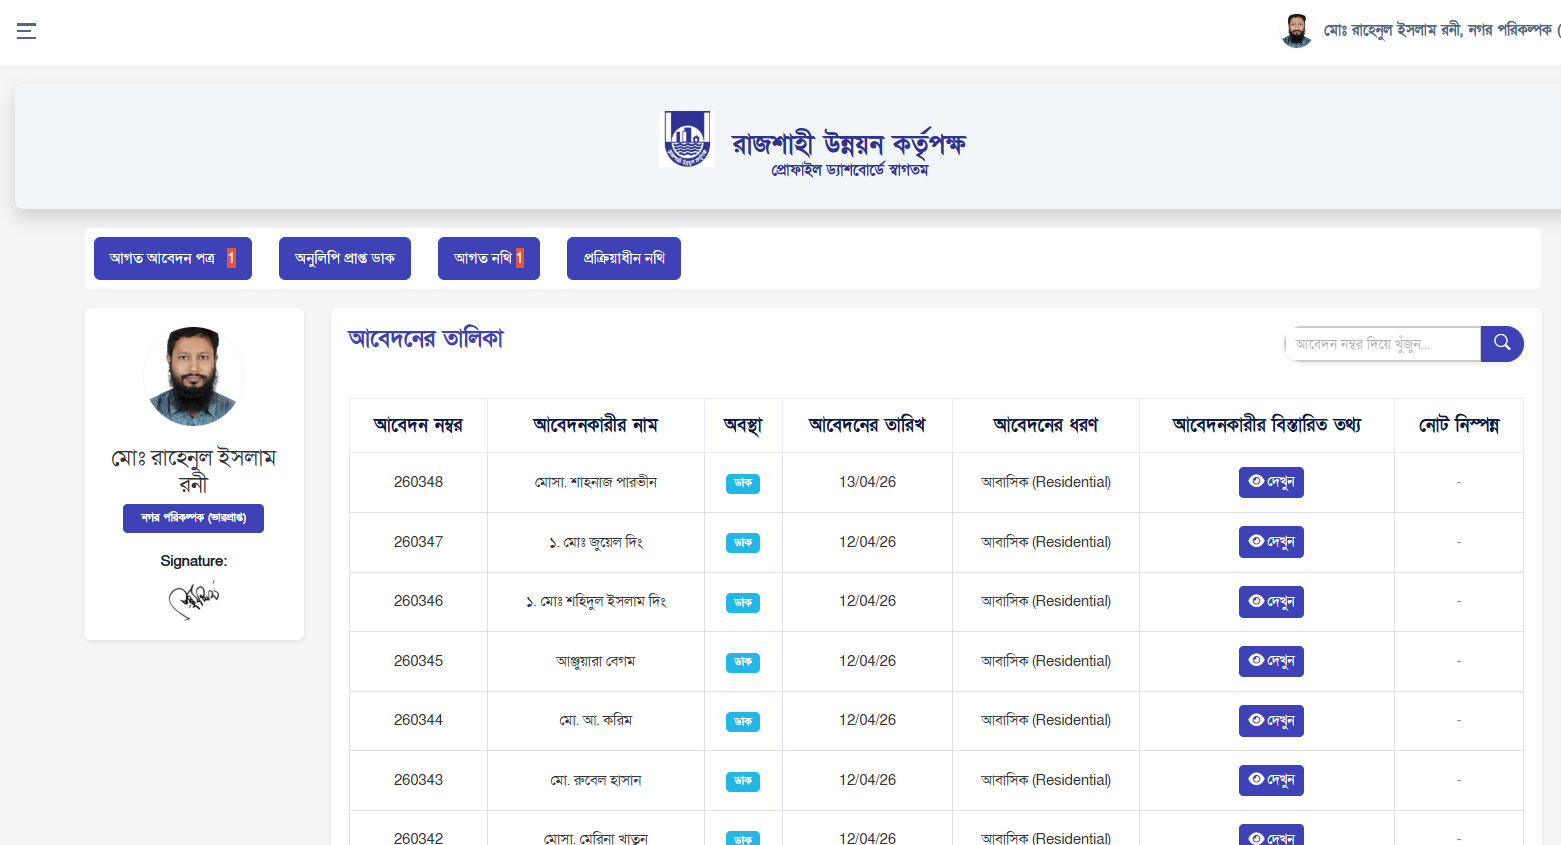Open the প্রক্রিয়াধীন নথি tab
The height and width of the screenshot is (845, 1561).
(x=623, y=258)
